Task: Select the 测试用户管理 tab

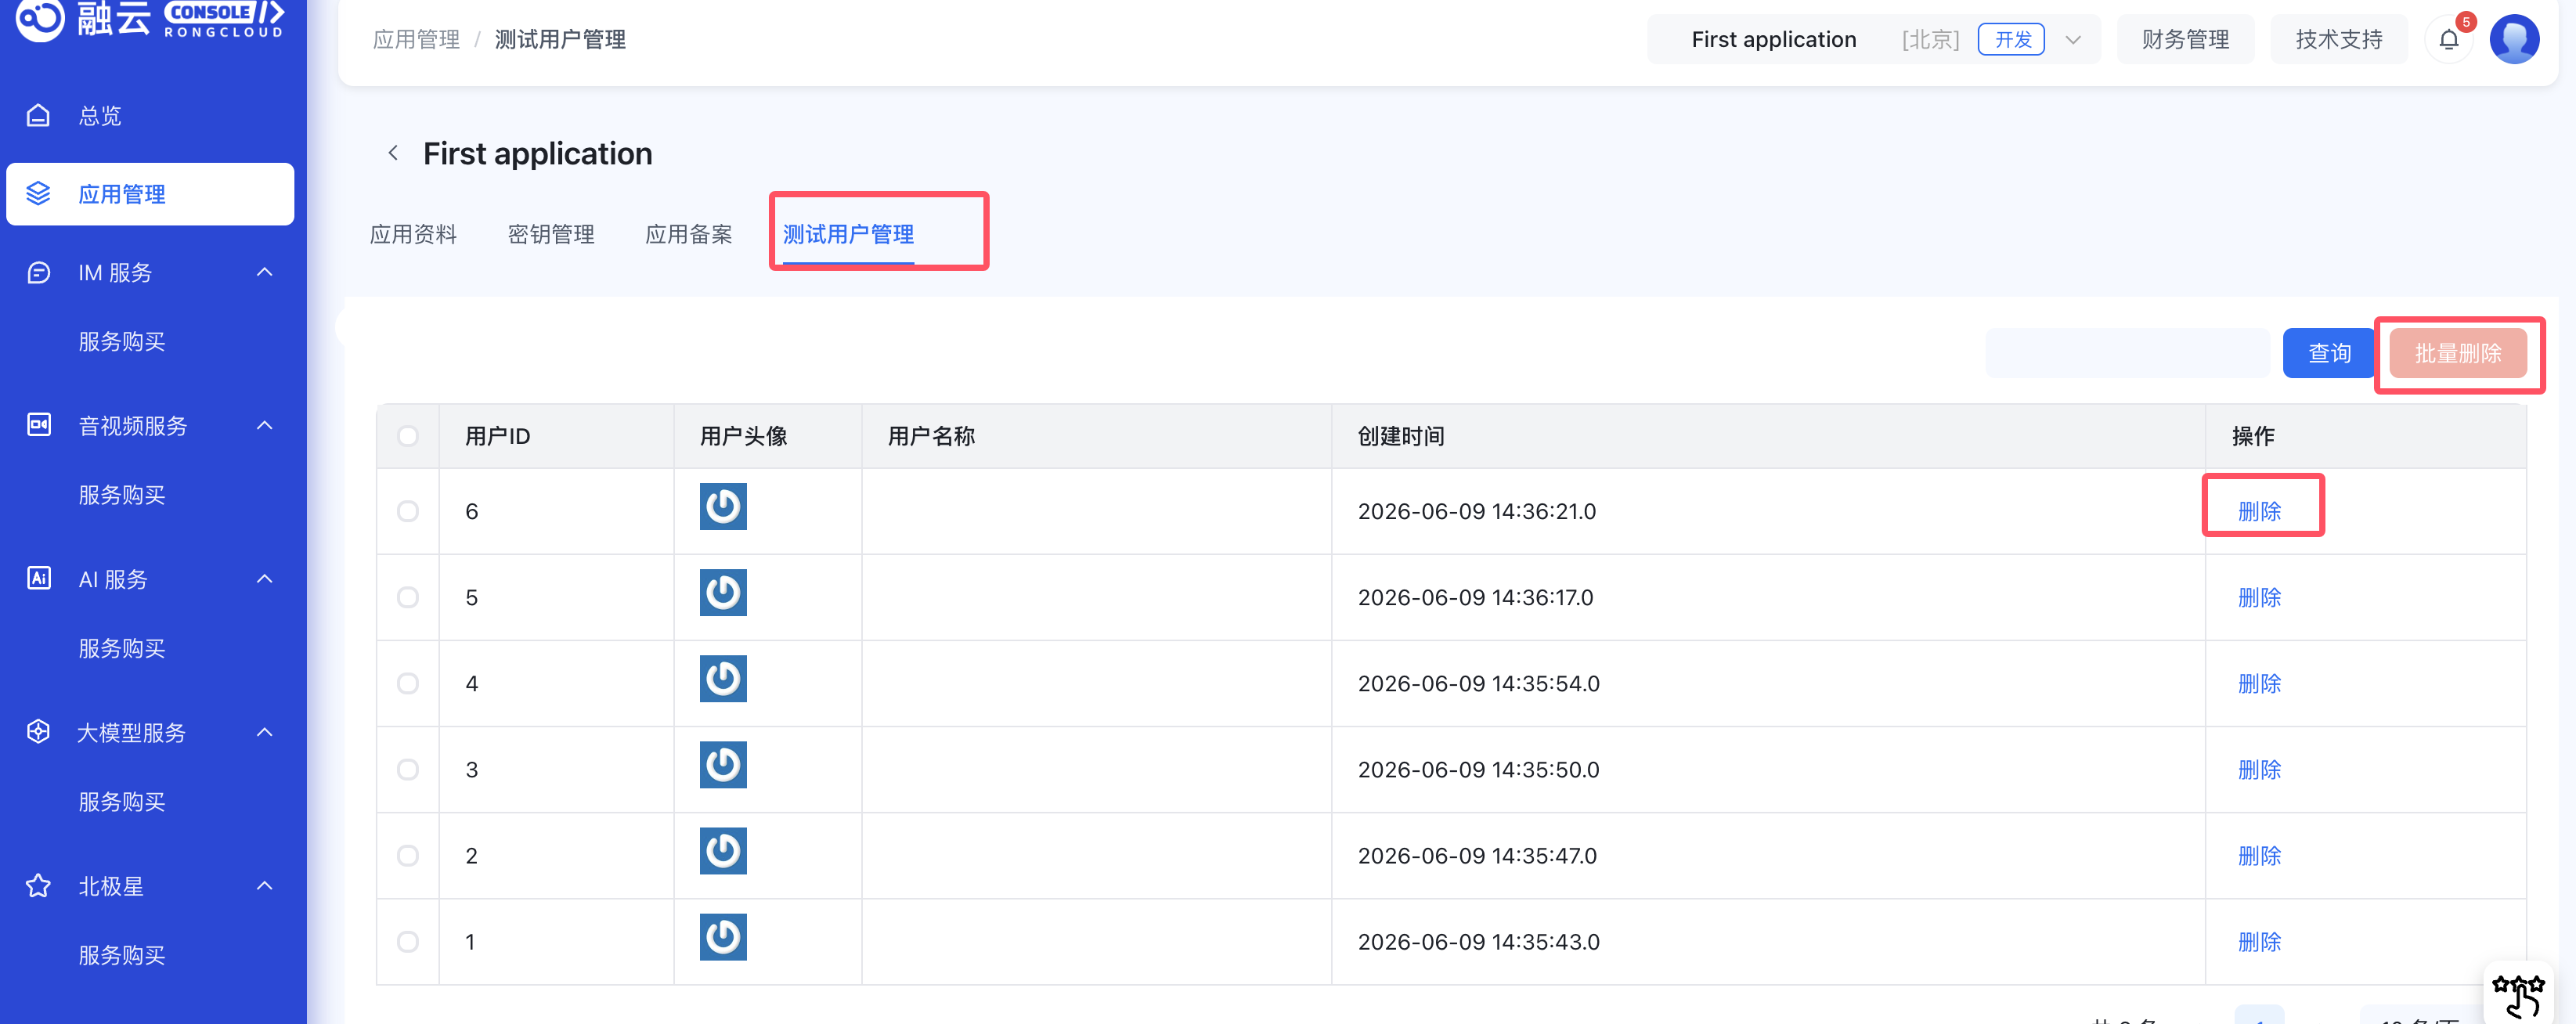Action: coord(848,234)
